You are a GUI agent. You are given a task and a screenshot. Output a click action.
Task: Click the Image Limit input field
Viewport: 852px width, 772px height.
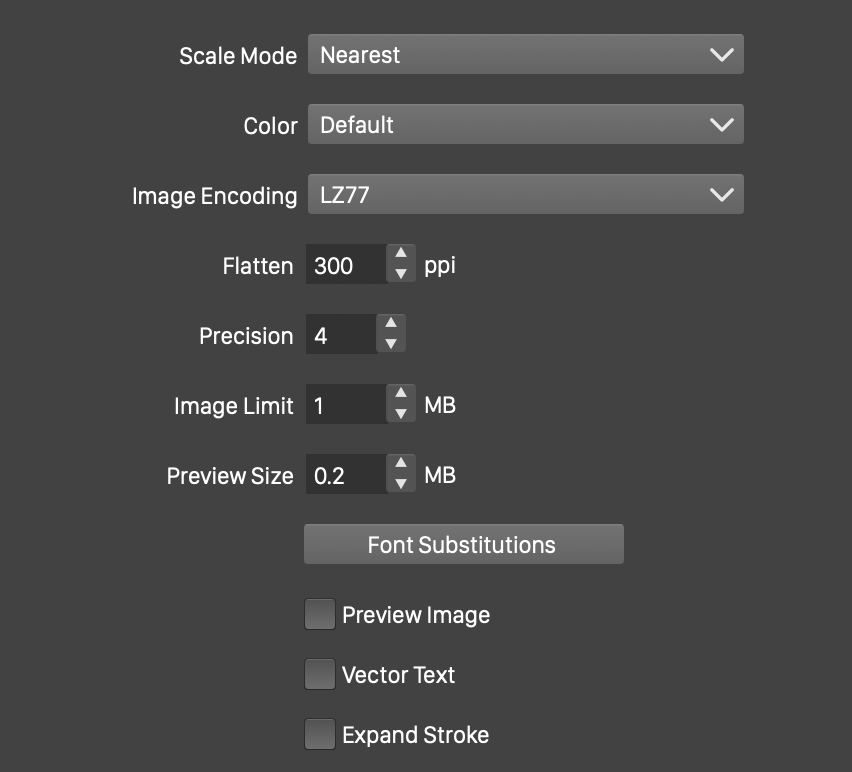click(345, 406)
